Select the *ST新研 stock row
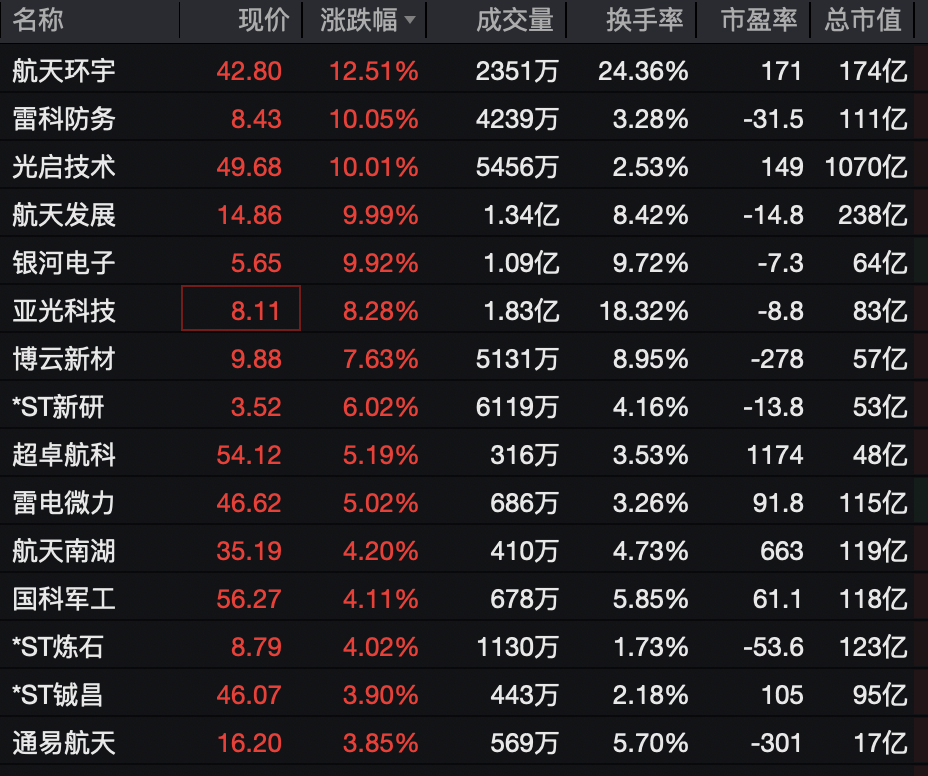Viewport: 928px width, 776px height. (x=58, y=407)
